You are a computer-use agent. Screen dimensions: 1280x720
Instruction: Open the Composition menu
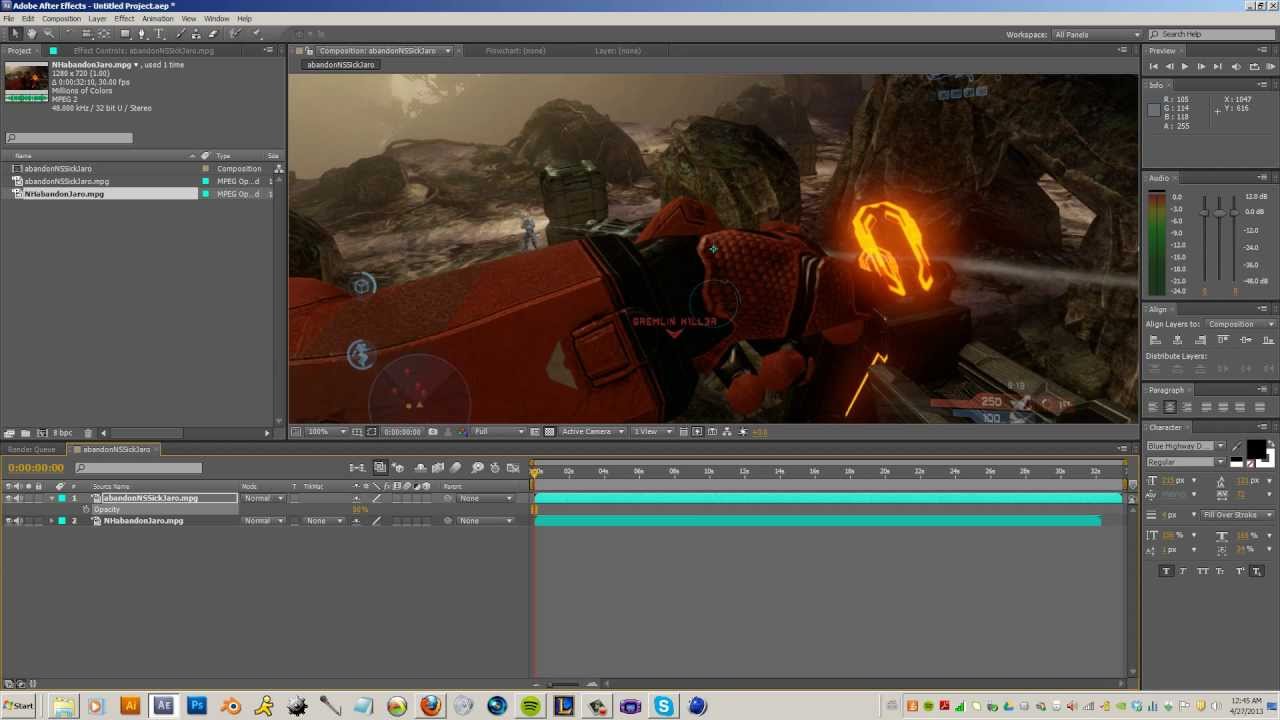(x=61, y=19)
